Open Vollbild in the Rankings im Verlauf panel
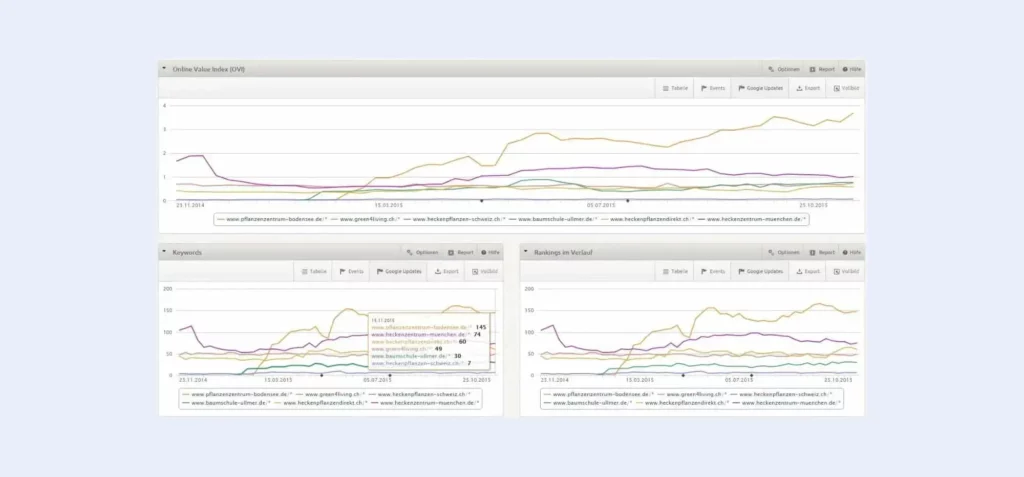 tap(845, 271)
